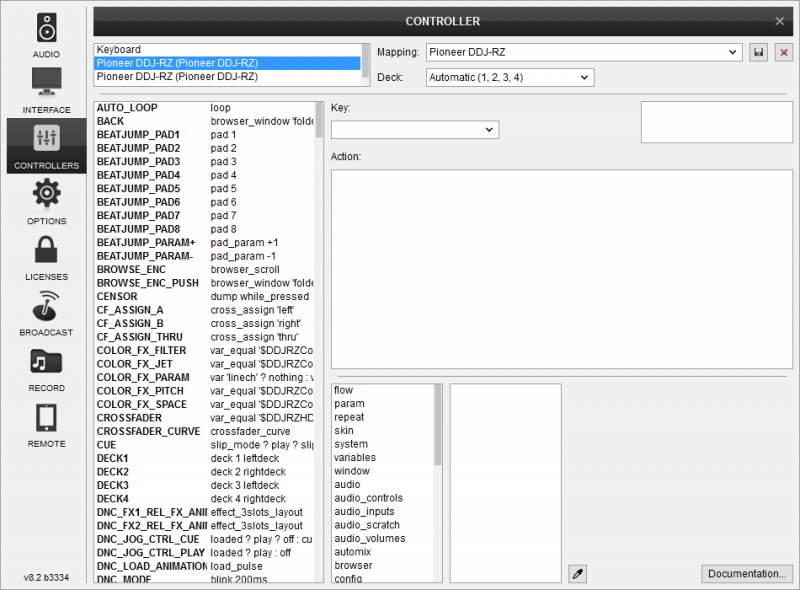The width and height of the screenshot is (800, 590).
Task: Open the Audio settings section
Action: pyautogui.click(x=46, y=35)
